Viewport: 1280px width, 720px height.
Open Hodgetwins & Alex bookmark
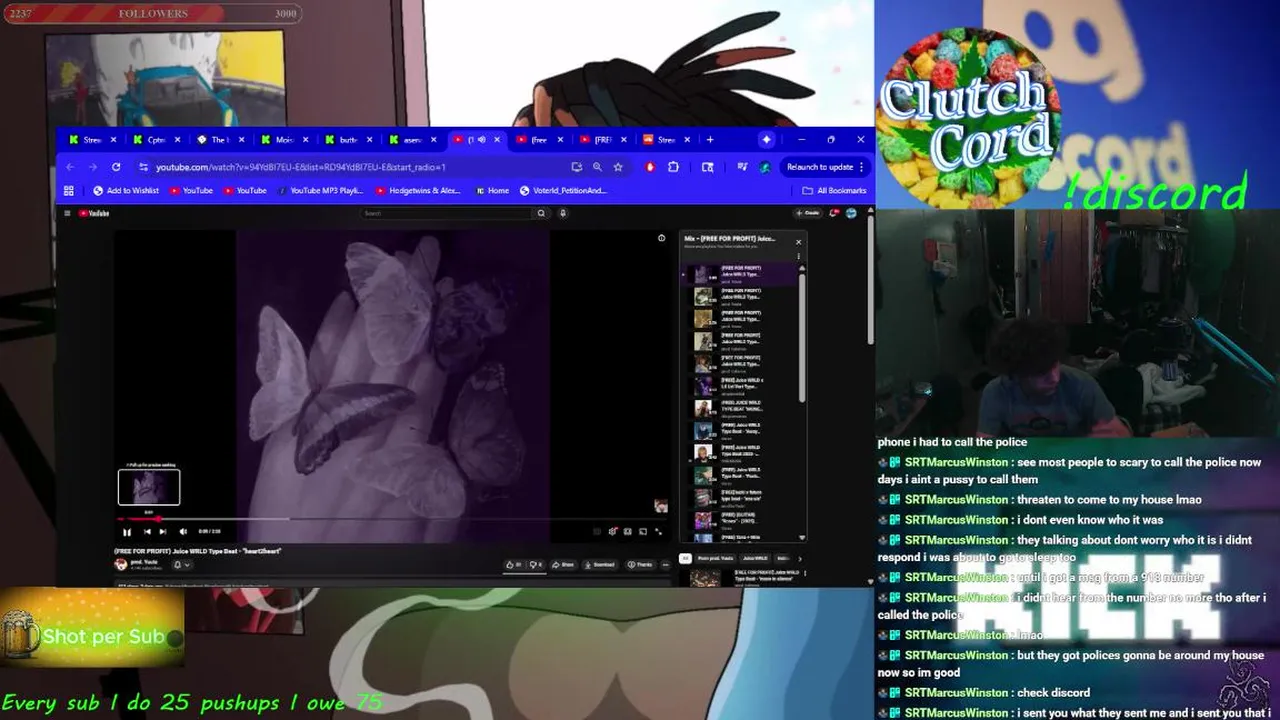point(418,190)
